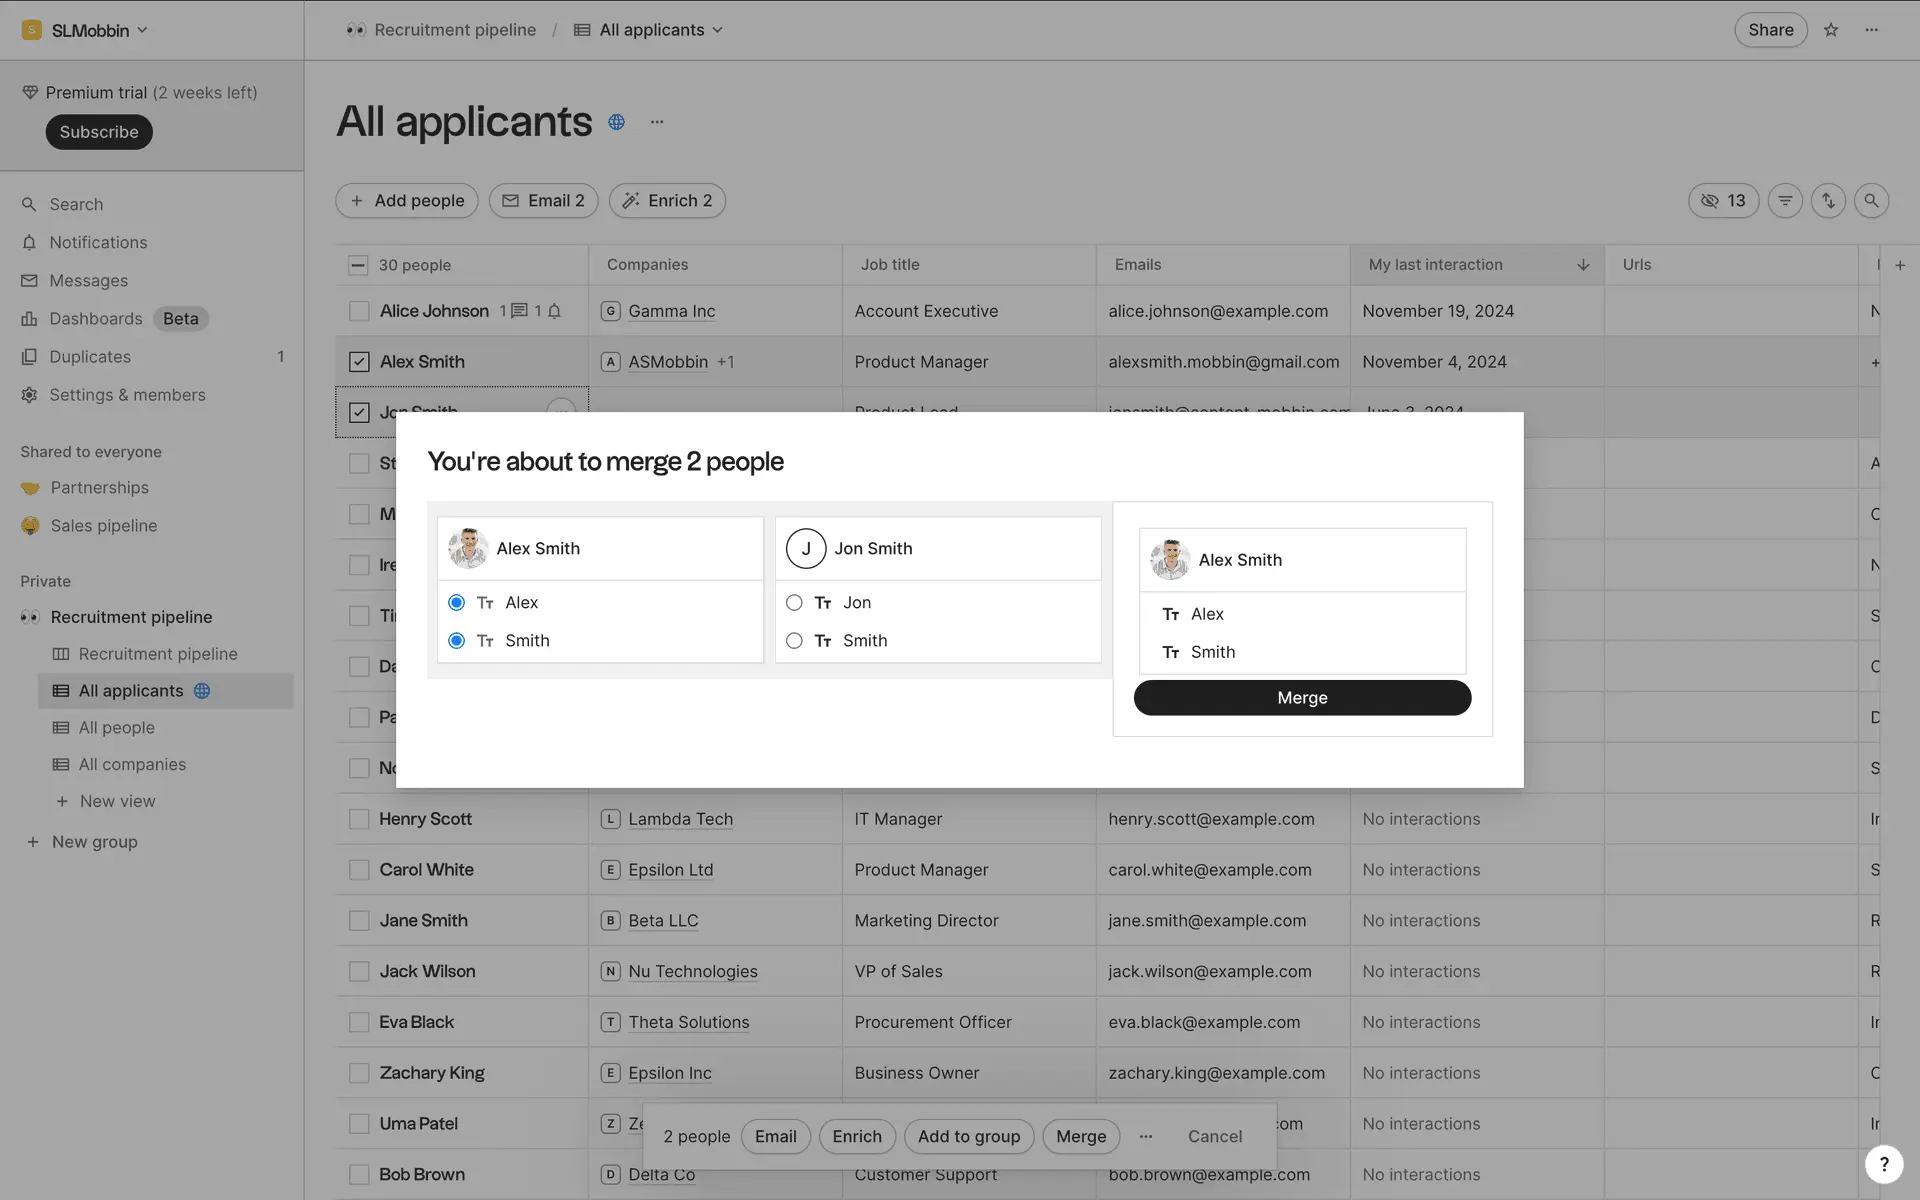
Task: Click the star favorite icon
Action: pos(1830,30)
